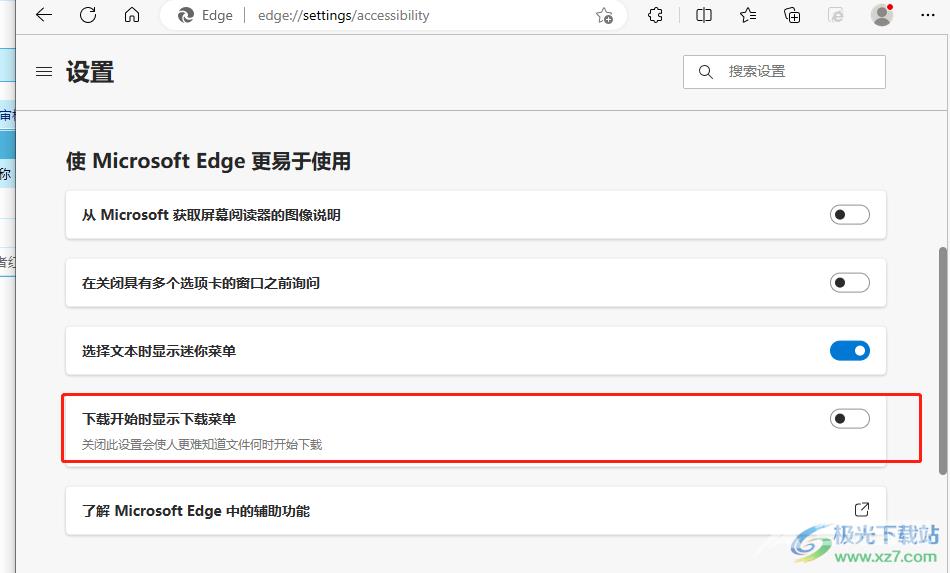The height and width of the screenshot is (573, 950).
Task: Open Collections icon in toolbar
Action: (x=792, y=15)
